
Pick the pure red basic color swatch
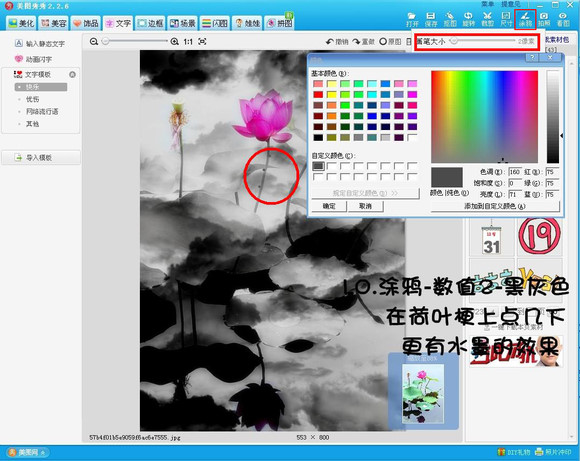pyautogui.click(x=318, y=94)
